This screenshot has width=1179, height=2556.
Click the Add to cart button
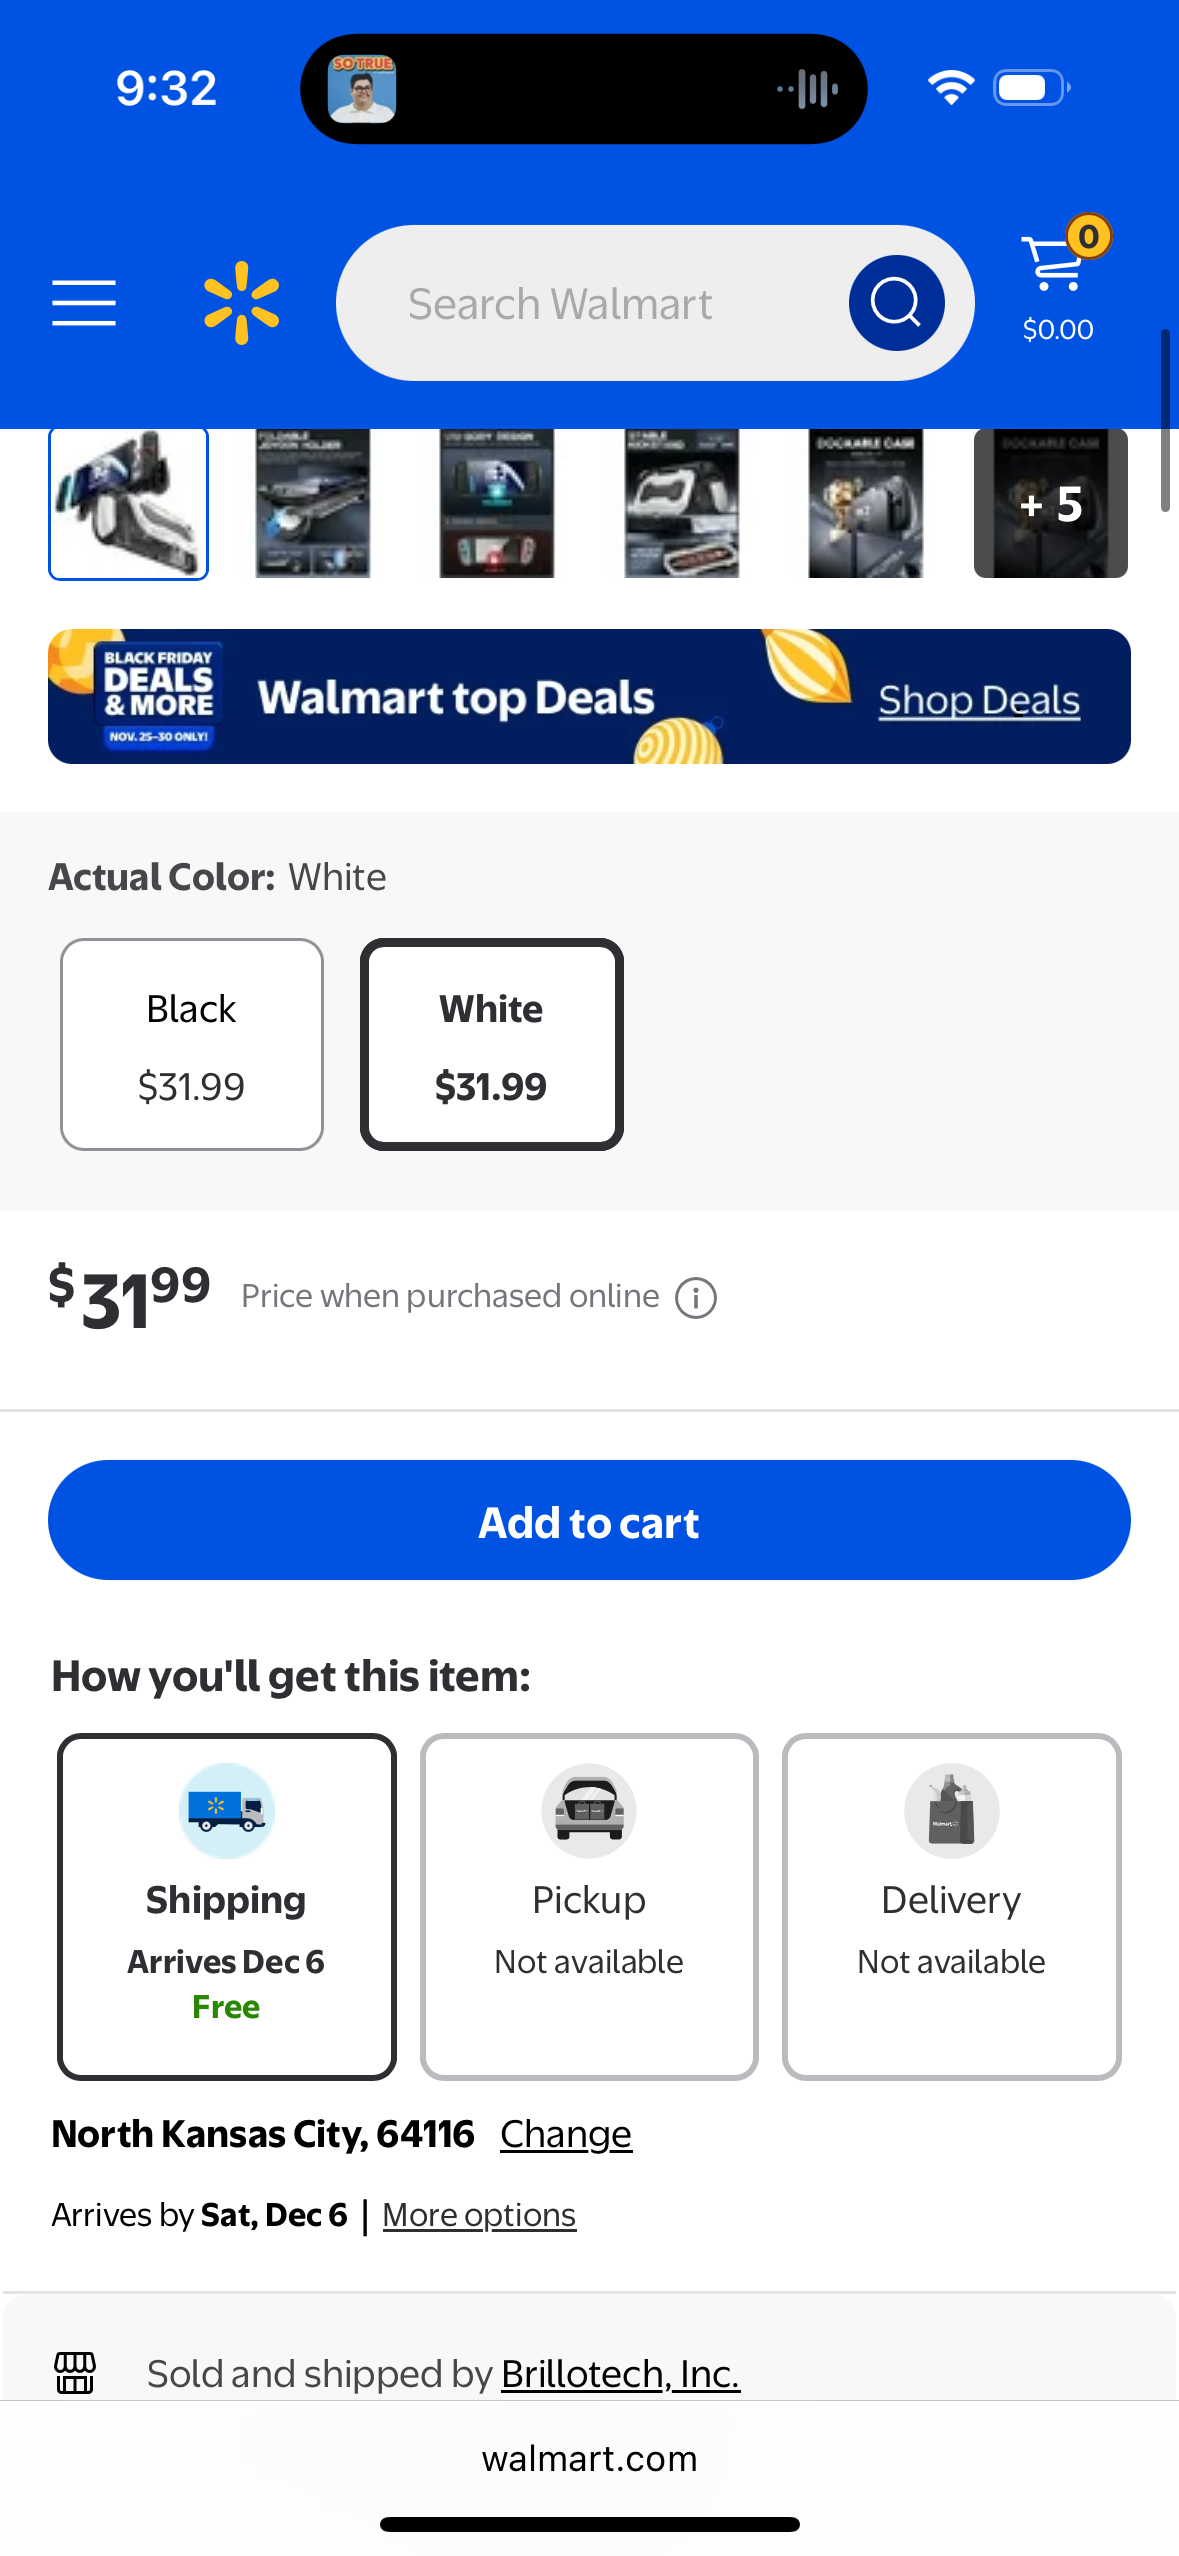pos(589,1520)
